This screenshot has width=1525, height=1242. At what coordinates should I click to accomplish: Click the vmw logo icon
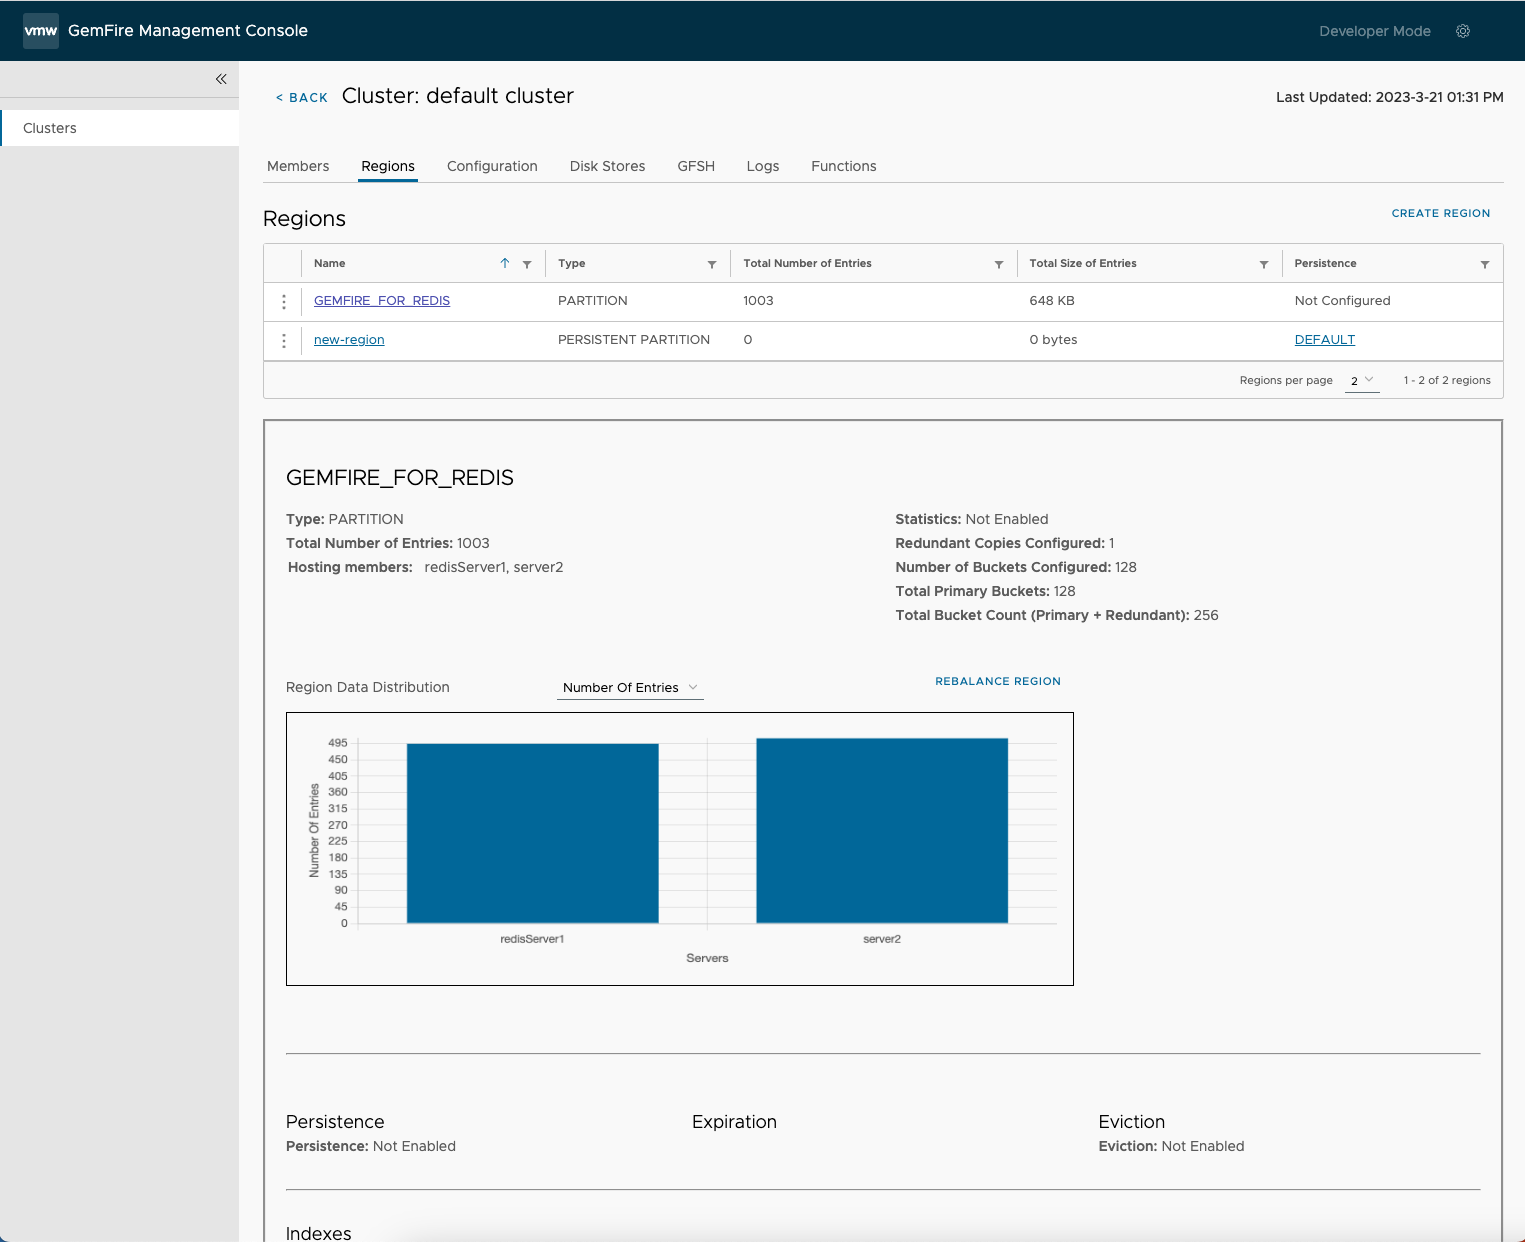coord(41,31)
